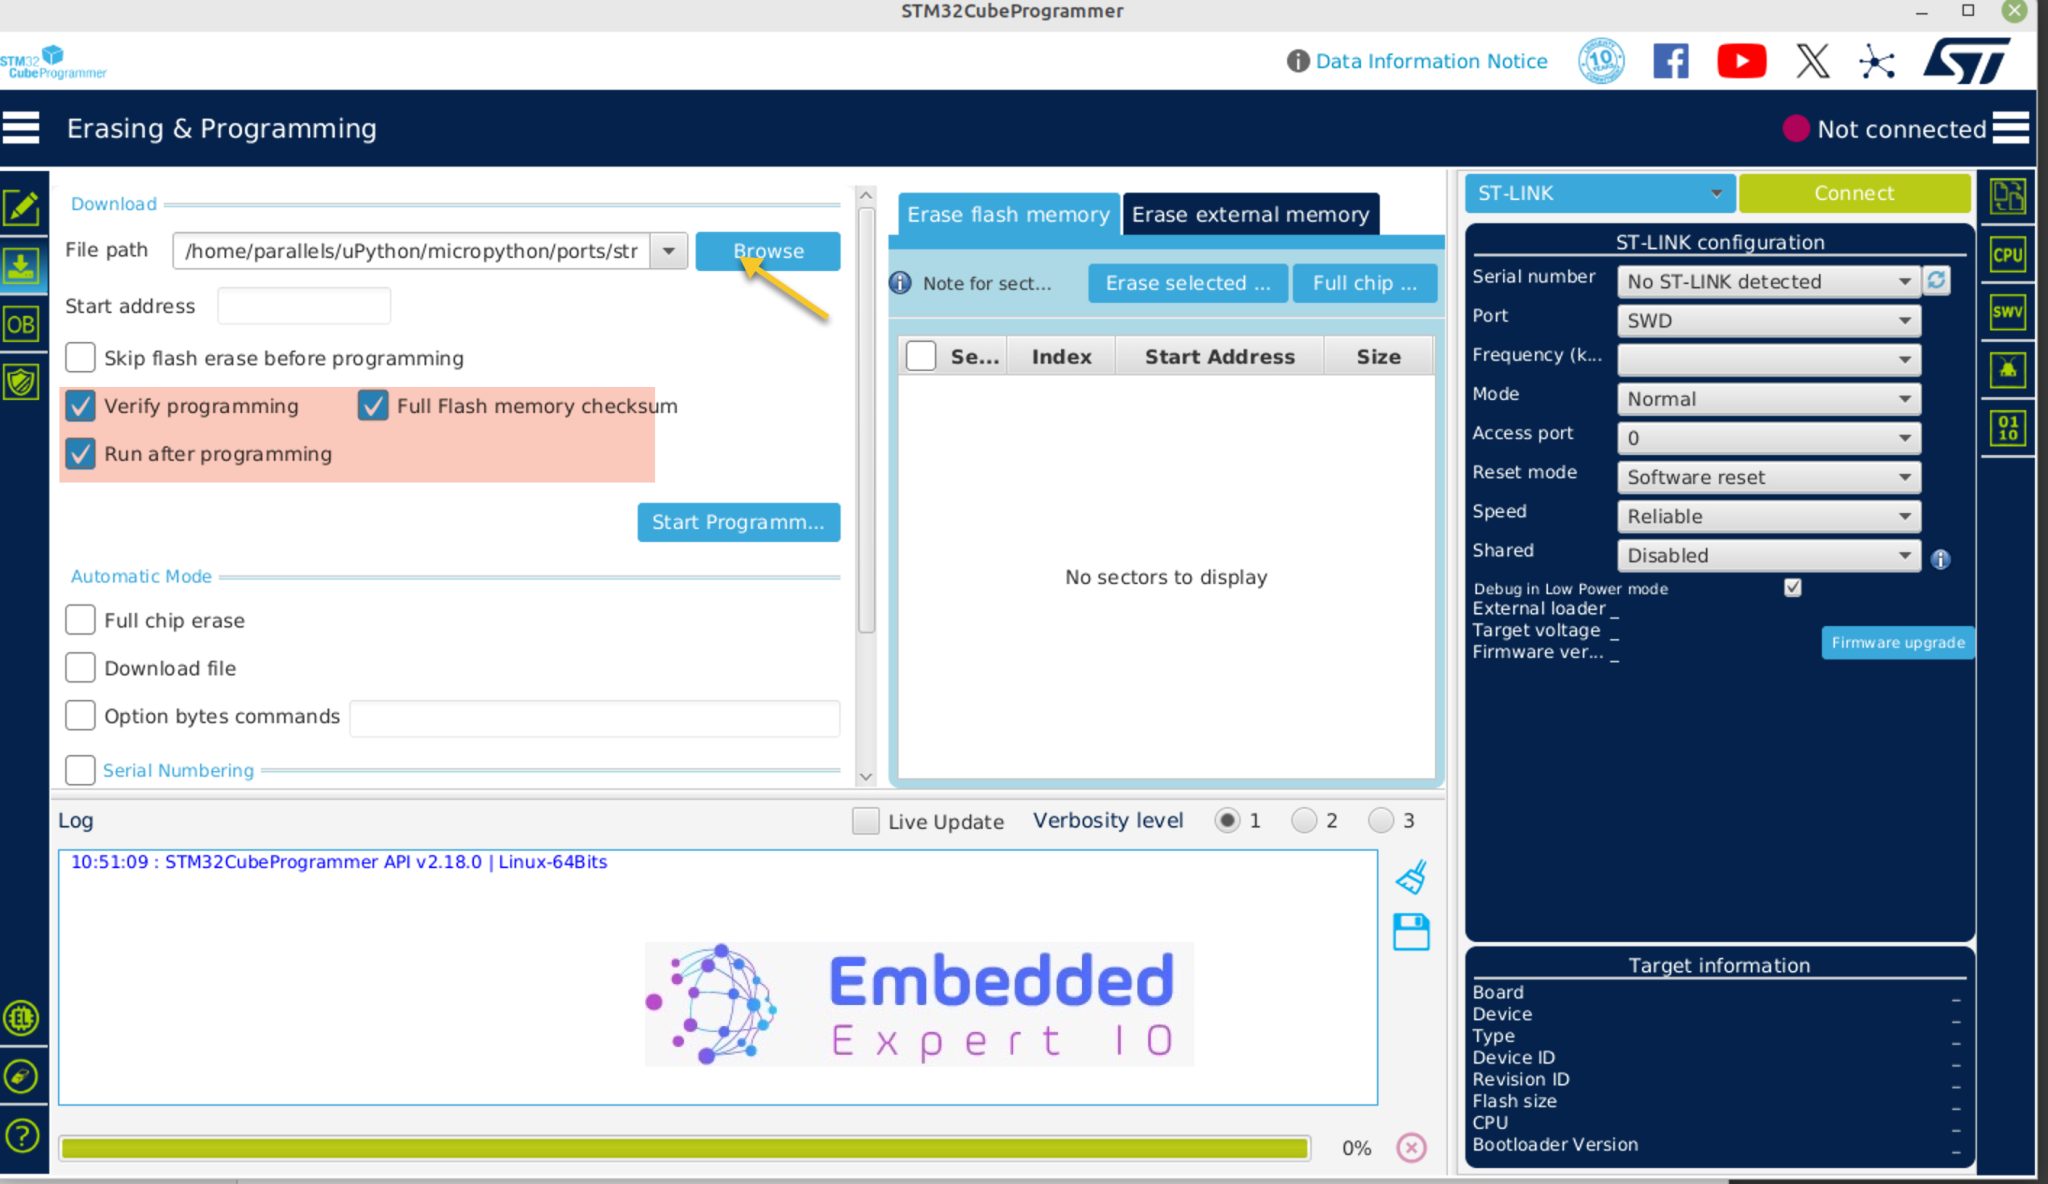
Task: Open the Memory & File editing panel
Action: (22, 208)
